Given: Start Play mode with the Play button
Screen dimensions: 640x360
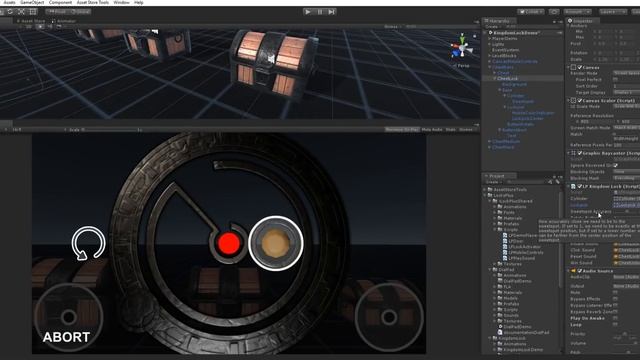Looking at the screenshot, I should (308, 12).
